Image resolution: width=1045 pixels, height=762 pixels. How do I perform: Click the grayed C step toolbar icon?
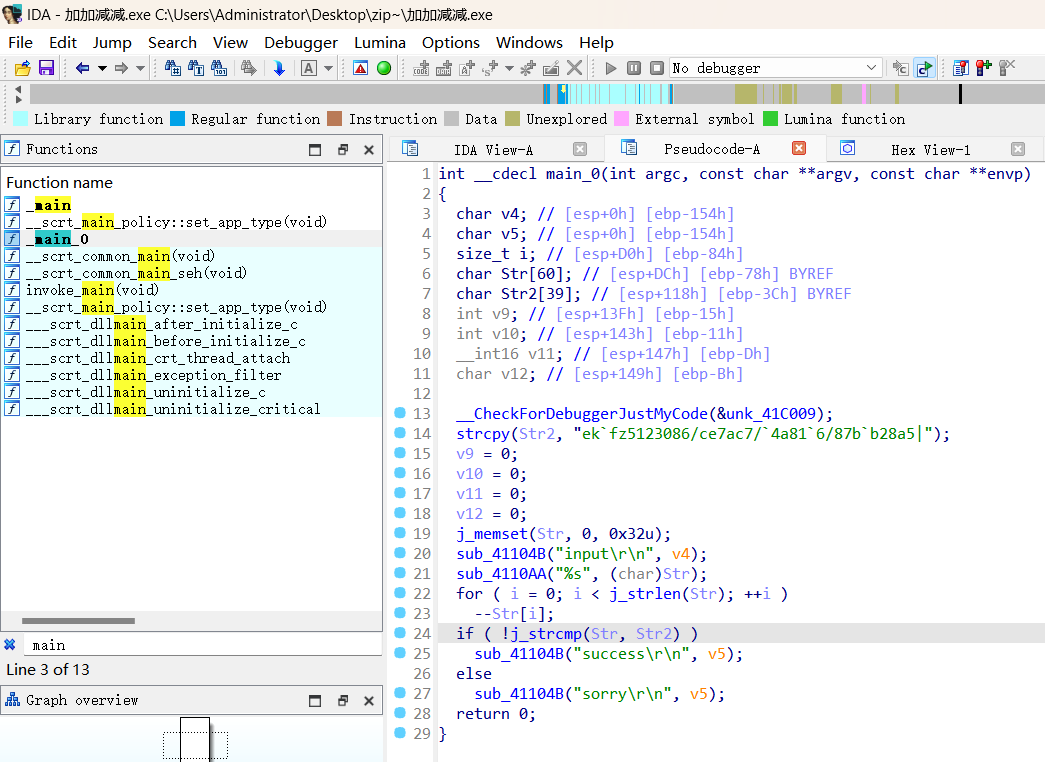(900, 68)
